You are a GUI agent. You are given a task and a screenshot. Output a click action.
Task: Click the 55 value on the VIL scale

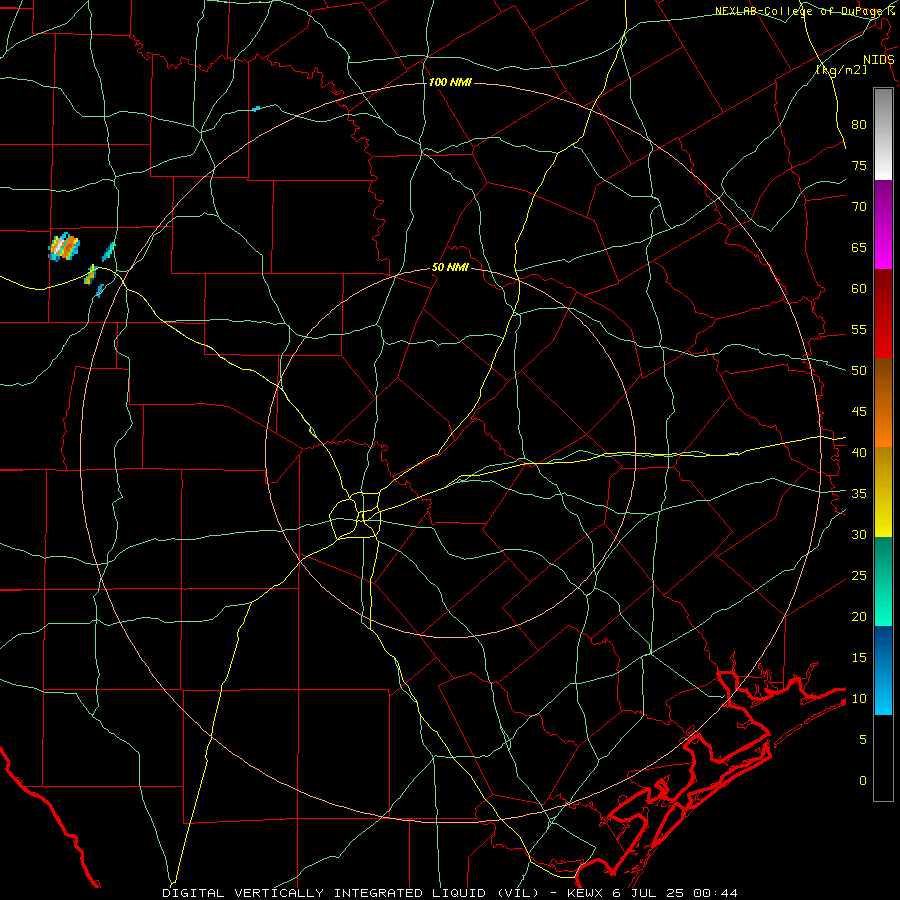pyautogui.click(x=859, y=330)
